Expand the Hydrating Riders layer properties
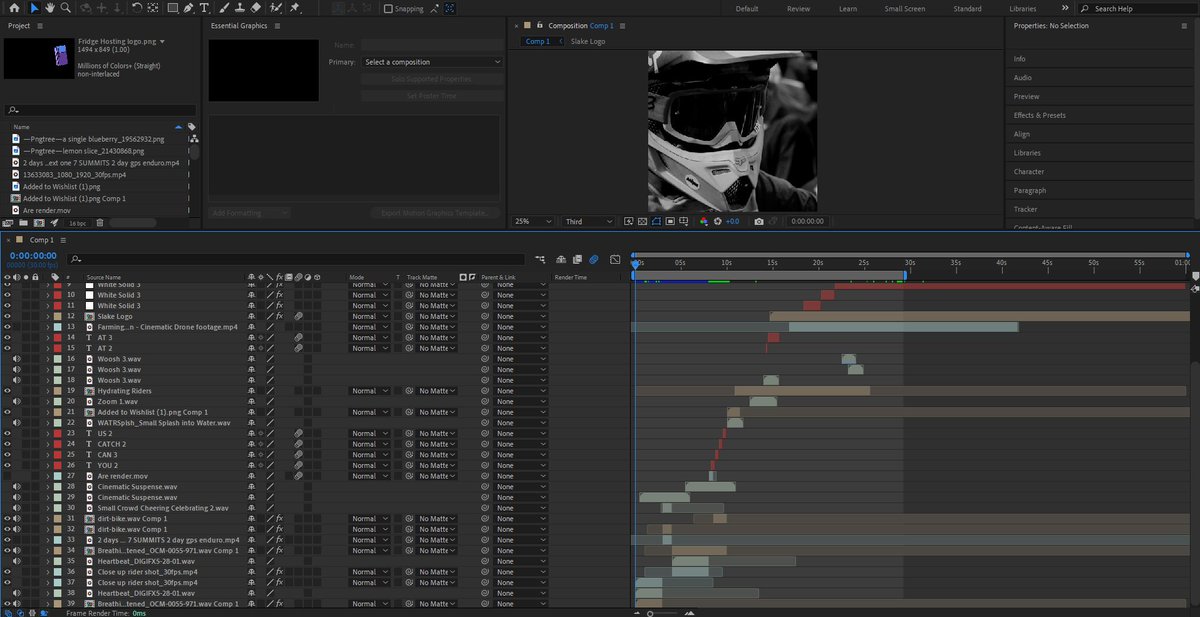The height and width of the screenshot is (617, 1200). click(x=48, y=391)
